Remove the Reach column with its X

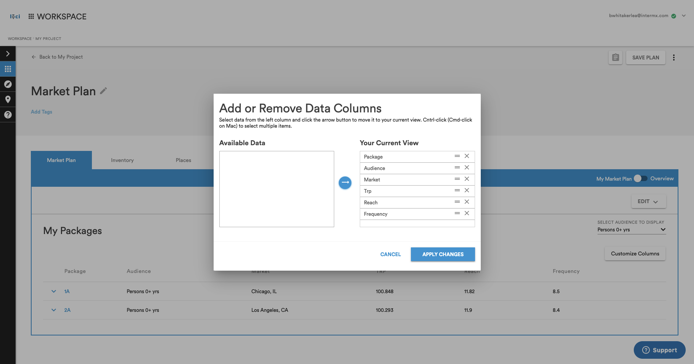[467, 202]
